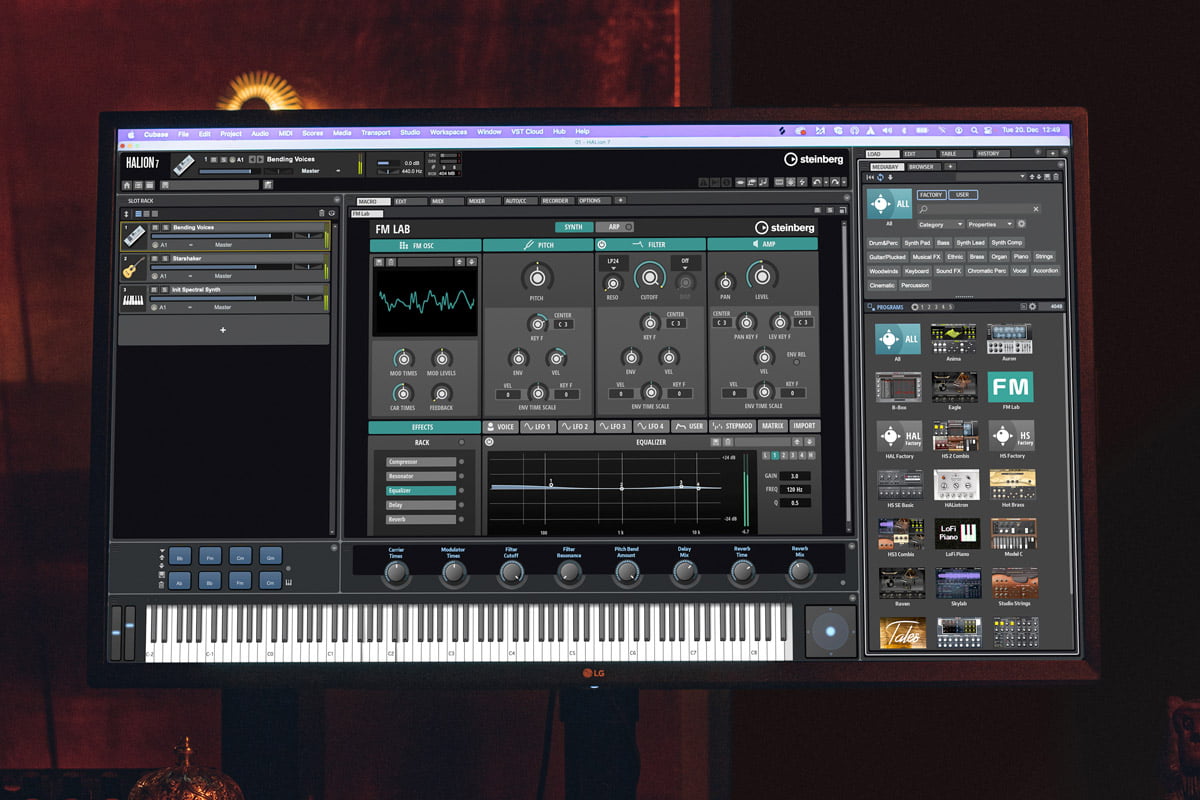The image size is (1200, 800).
Task: Open MediaBay filter settings gear icon
Action: point(1022,224)
